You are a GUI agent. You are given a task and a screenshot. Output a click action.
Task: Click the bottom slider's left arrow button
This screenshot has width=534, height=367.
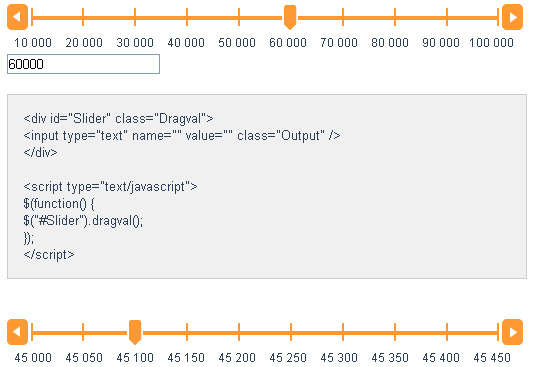click(x=17, y=332)
